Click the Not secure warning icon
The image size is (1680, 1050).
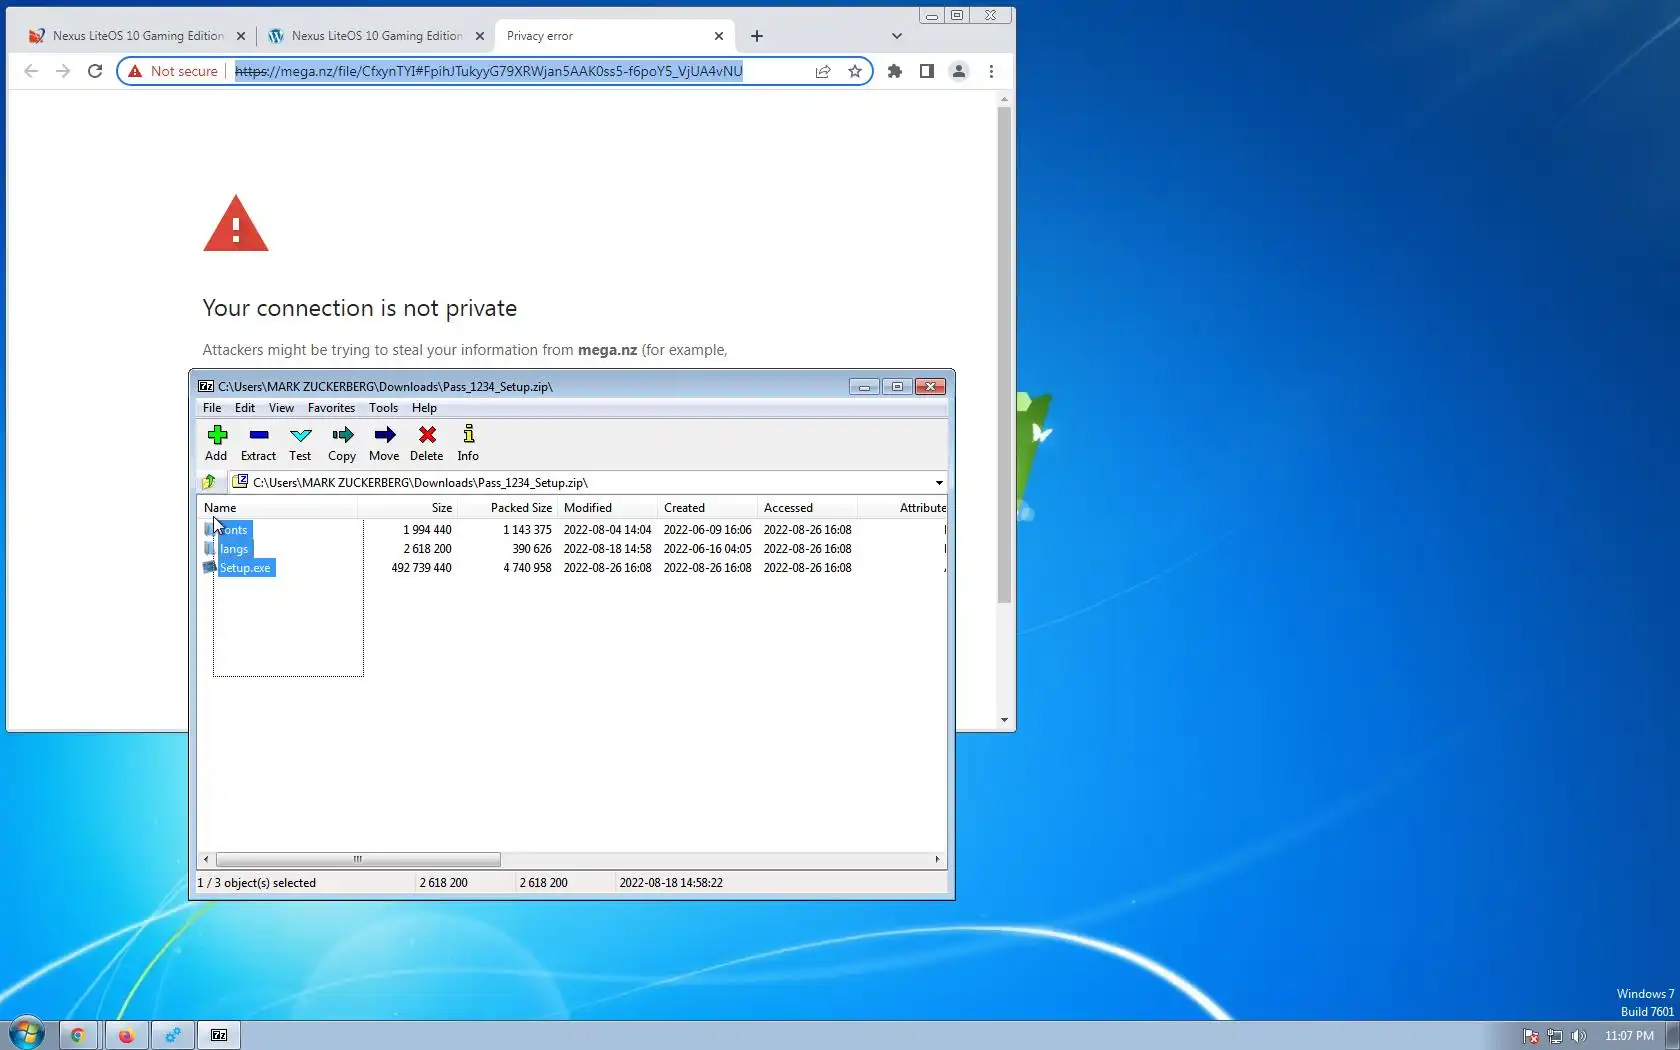[x=135, y=71]
